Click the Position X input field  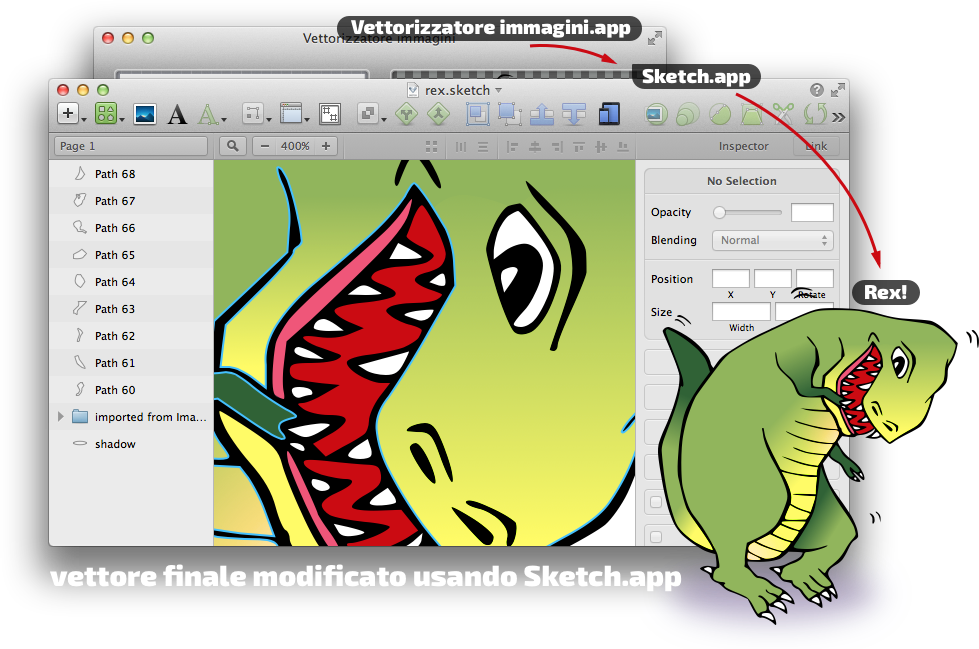[x=730, y=279]
